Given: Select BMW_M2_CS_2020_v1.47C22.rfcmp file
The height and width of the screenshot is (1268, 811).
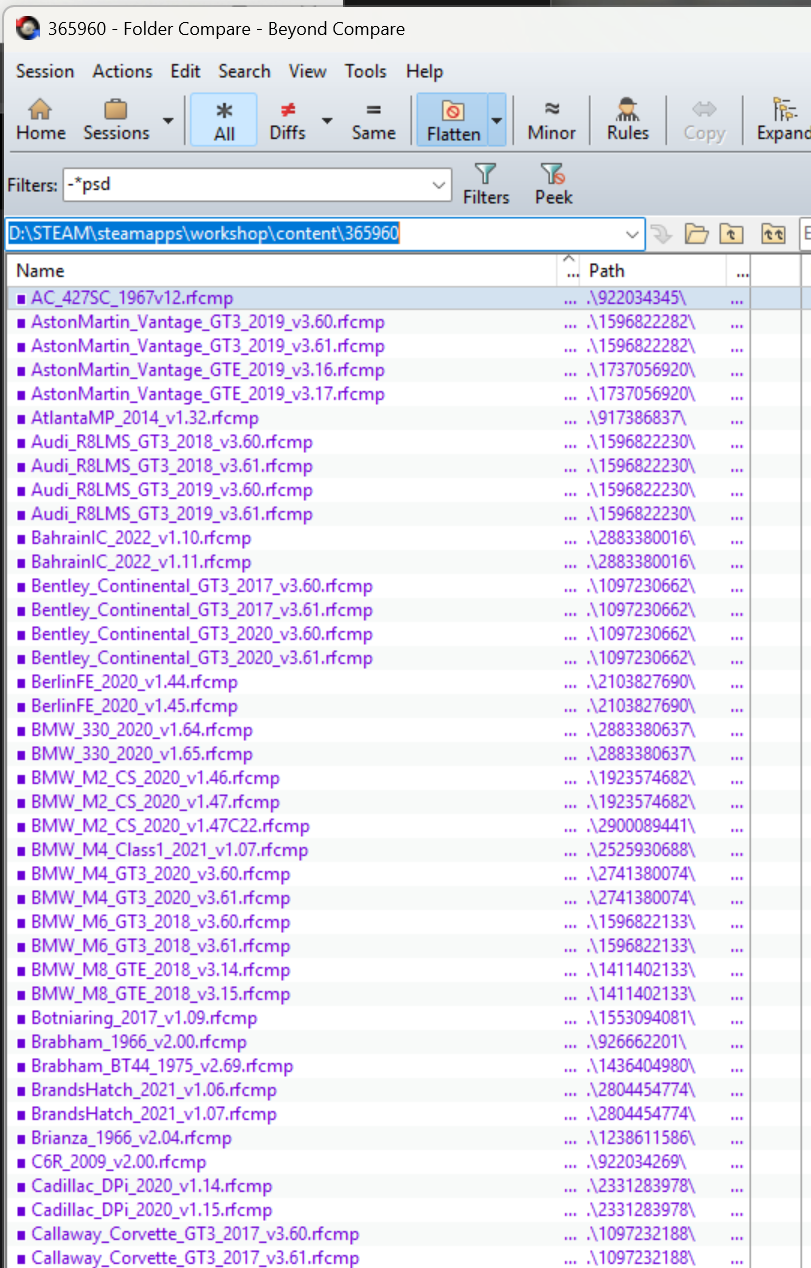Looking at the screenshot, I should tap(170, 826).
